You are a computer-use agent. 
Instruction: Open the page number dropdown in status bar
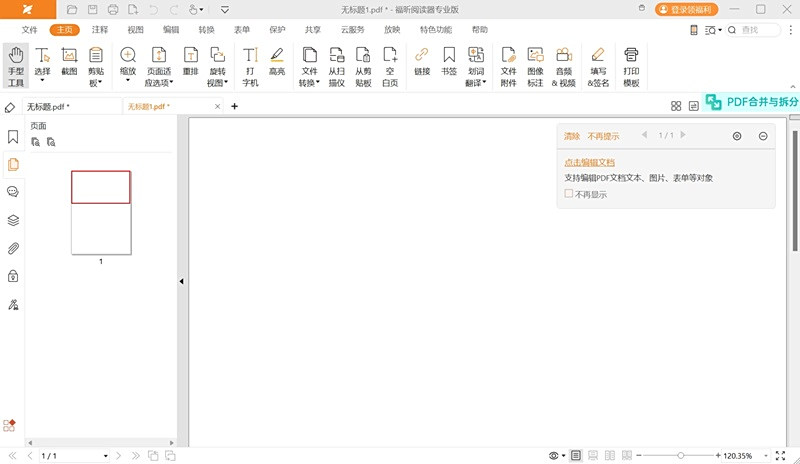(106, 456)
